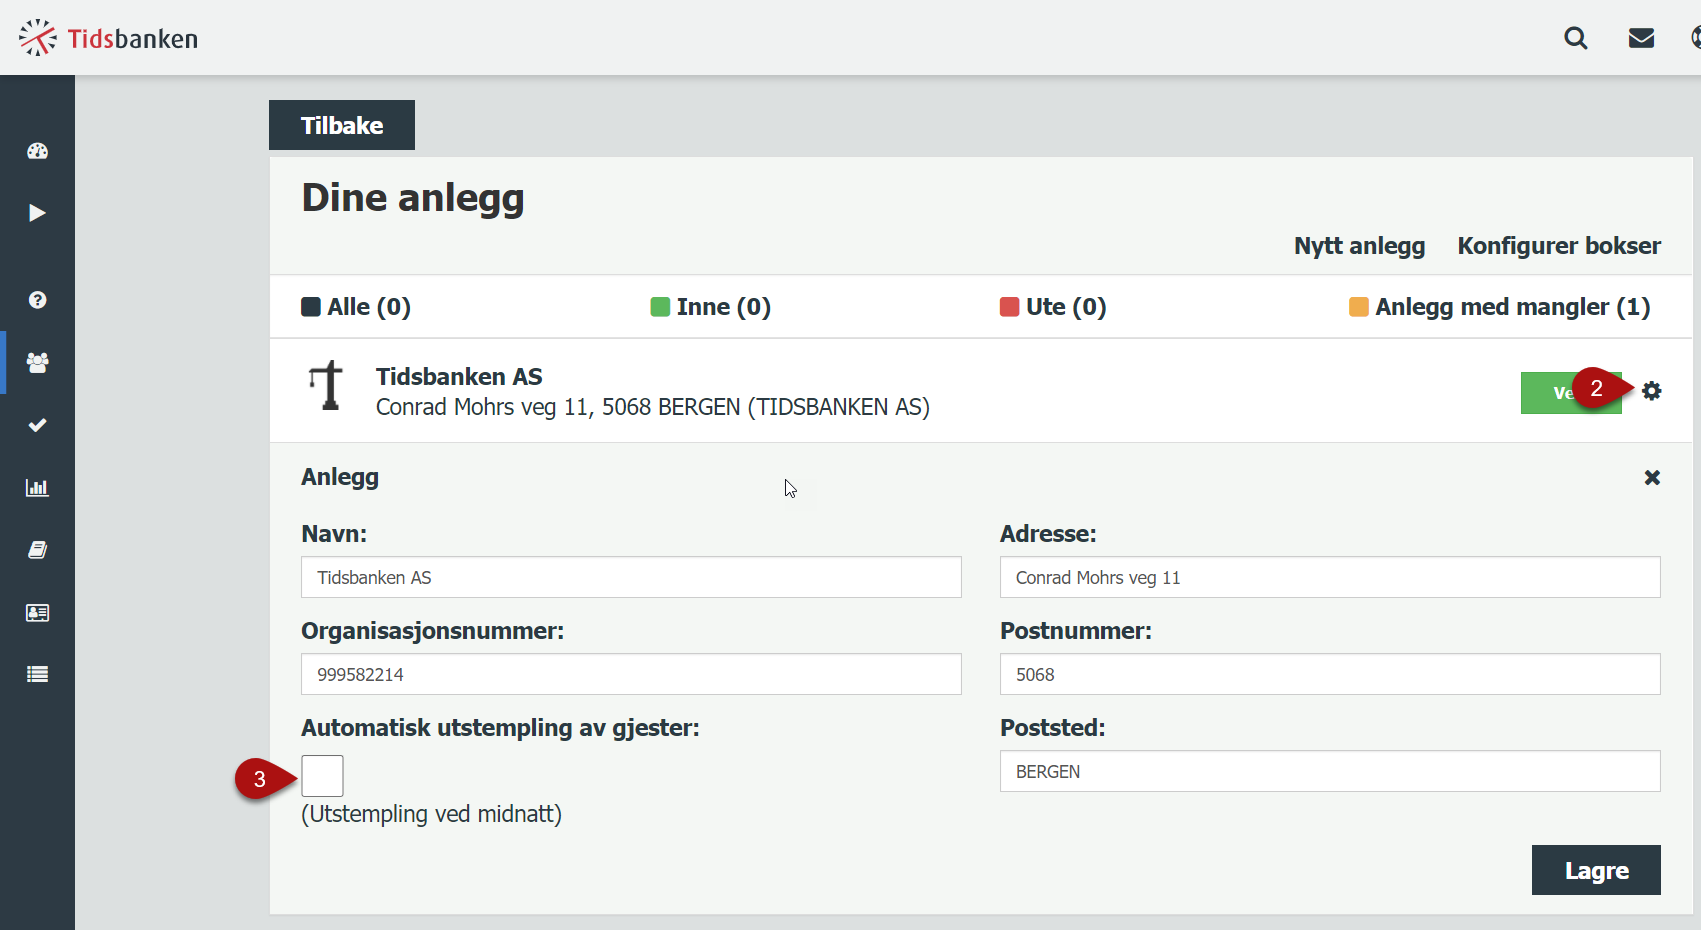Click the green Inne color square
This screenshot has width=1701, height=930.
point(660,307)
